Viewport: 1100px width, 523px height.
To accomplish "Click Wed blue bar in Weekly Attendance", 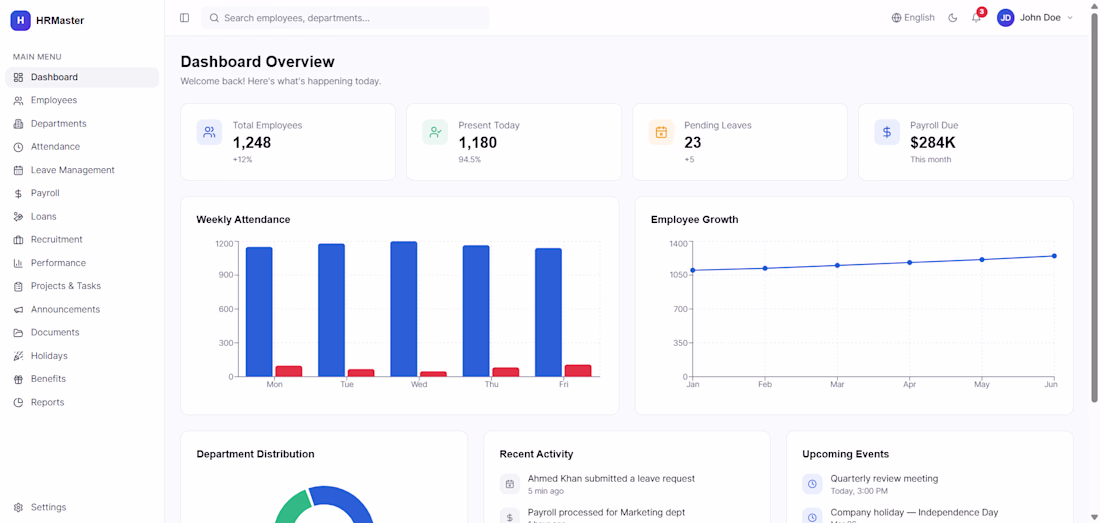I will 404,309.
